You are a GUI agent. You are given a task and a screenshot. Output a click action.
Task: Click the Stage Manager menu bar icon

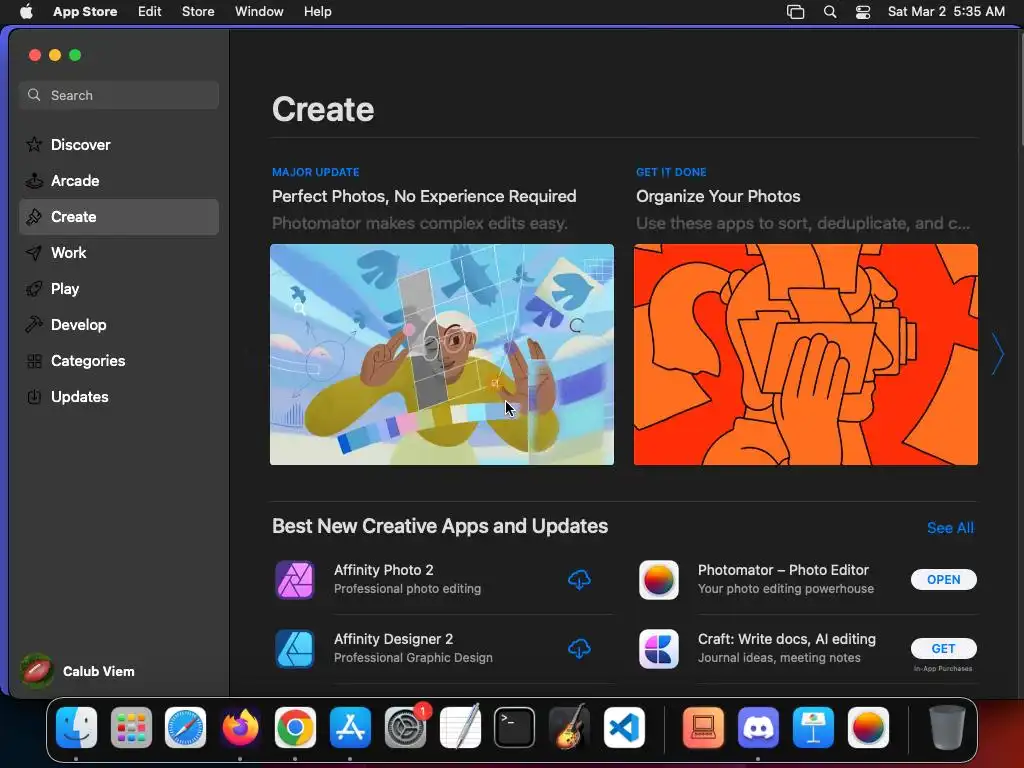click(795, 12)
